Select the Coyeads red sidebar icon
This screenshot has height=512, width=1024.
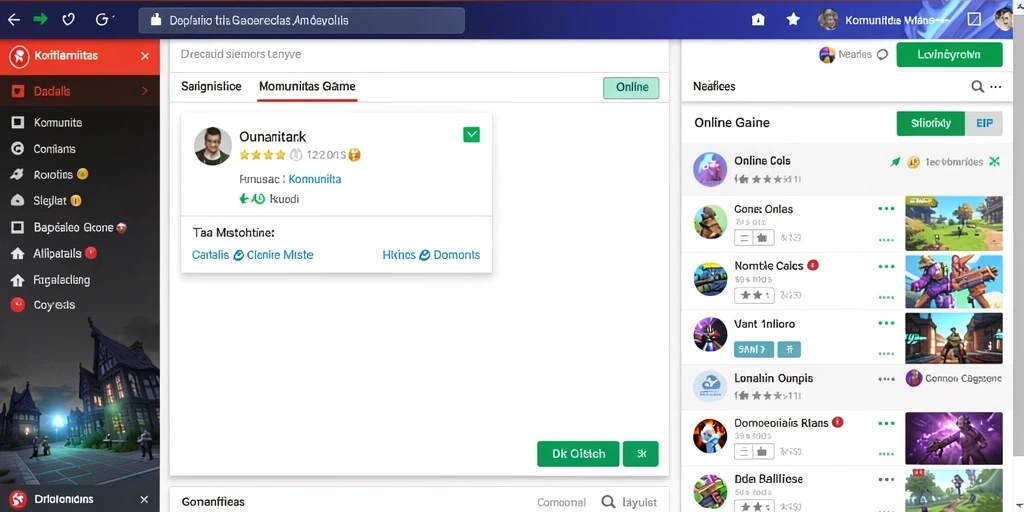(x=18, y=304)
